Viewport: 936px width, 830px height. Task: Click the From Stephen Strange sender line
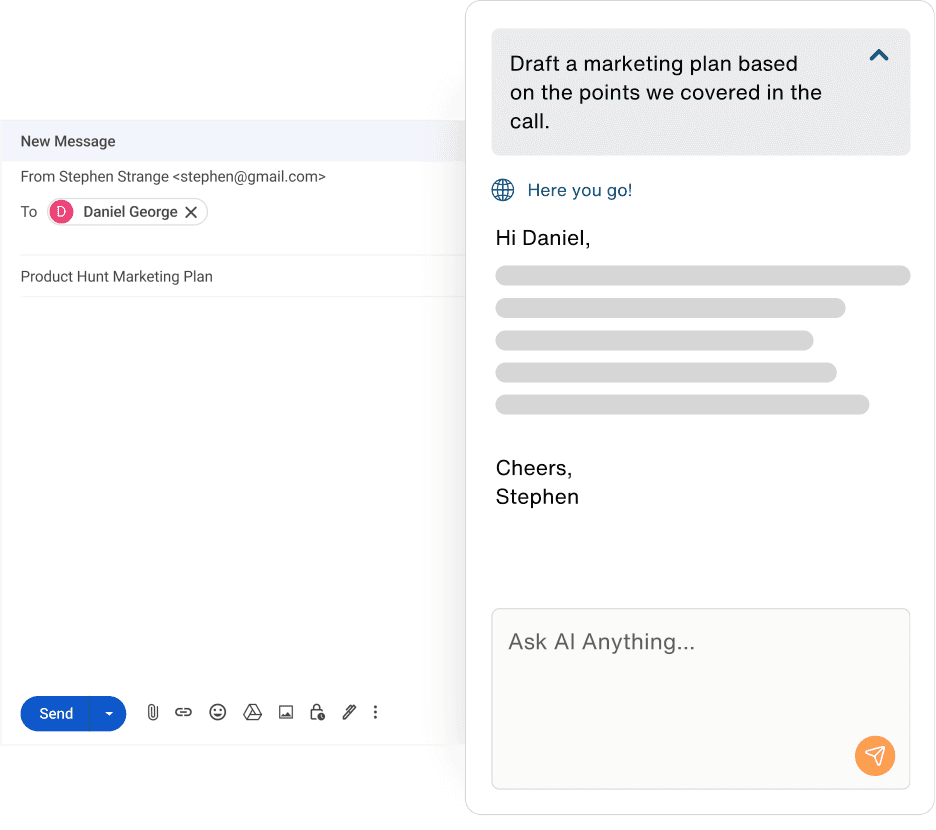coord(173,177)
